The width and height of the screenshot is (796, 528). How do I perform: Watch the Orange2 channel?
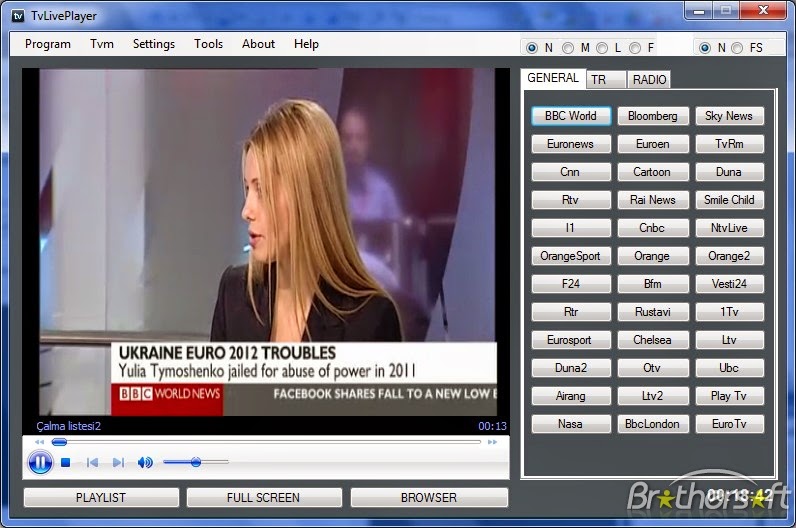[729, 256]
